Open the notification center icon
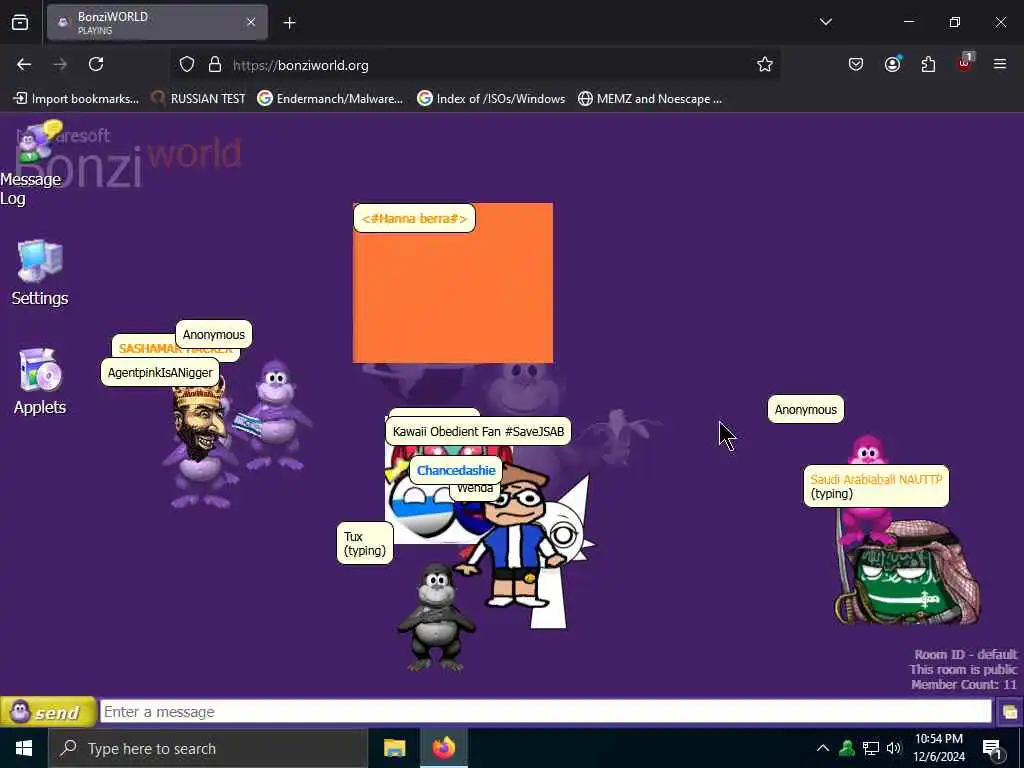1024x768 pixels. [993, 749]
